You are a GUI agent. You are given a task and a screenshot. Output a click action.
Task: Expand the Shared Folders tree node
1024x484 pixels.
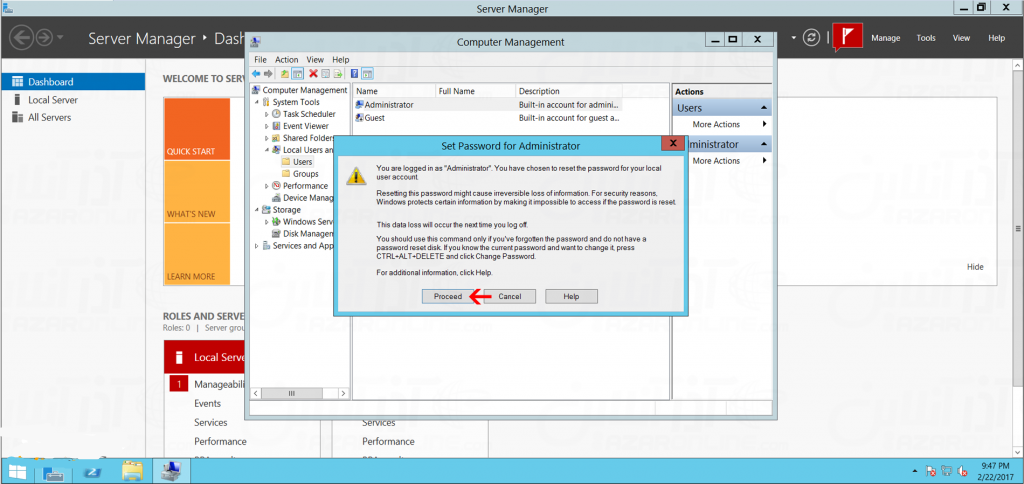266,138
